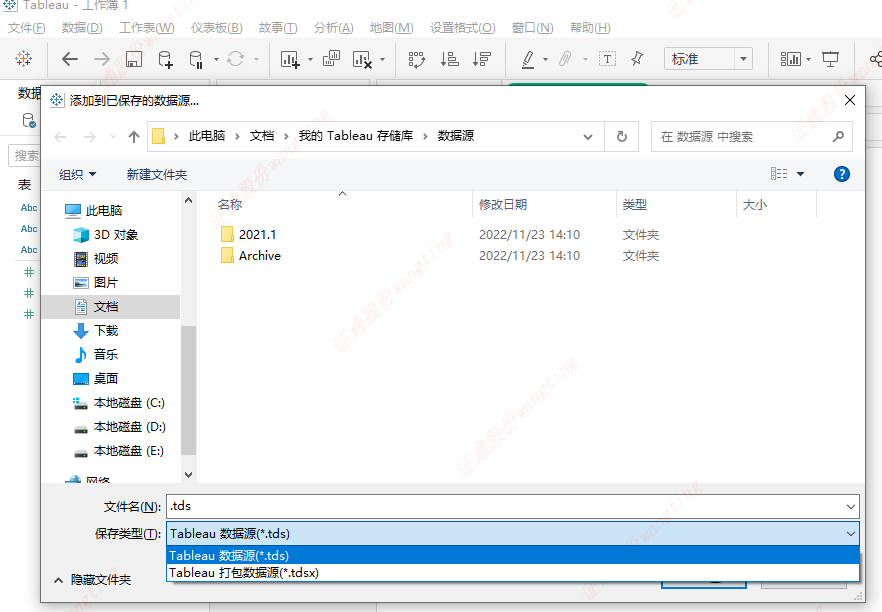Click the show/hide cards icon
Screen dimensions: 882x612
(790, 58)
